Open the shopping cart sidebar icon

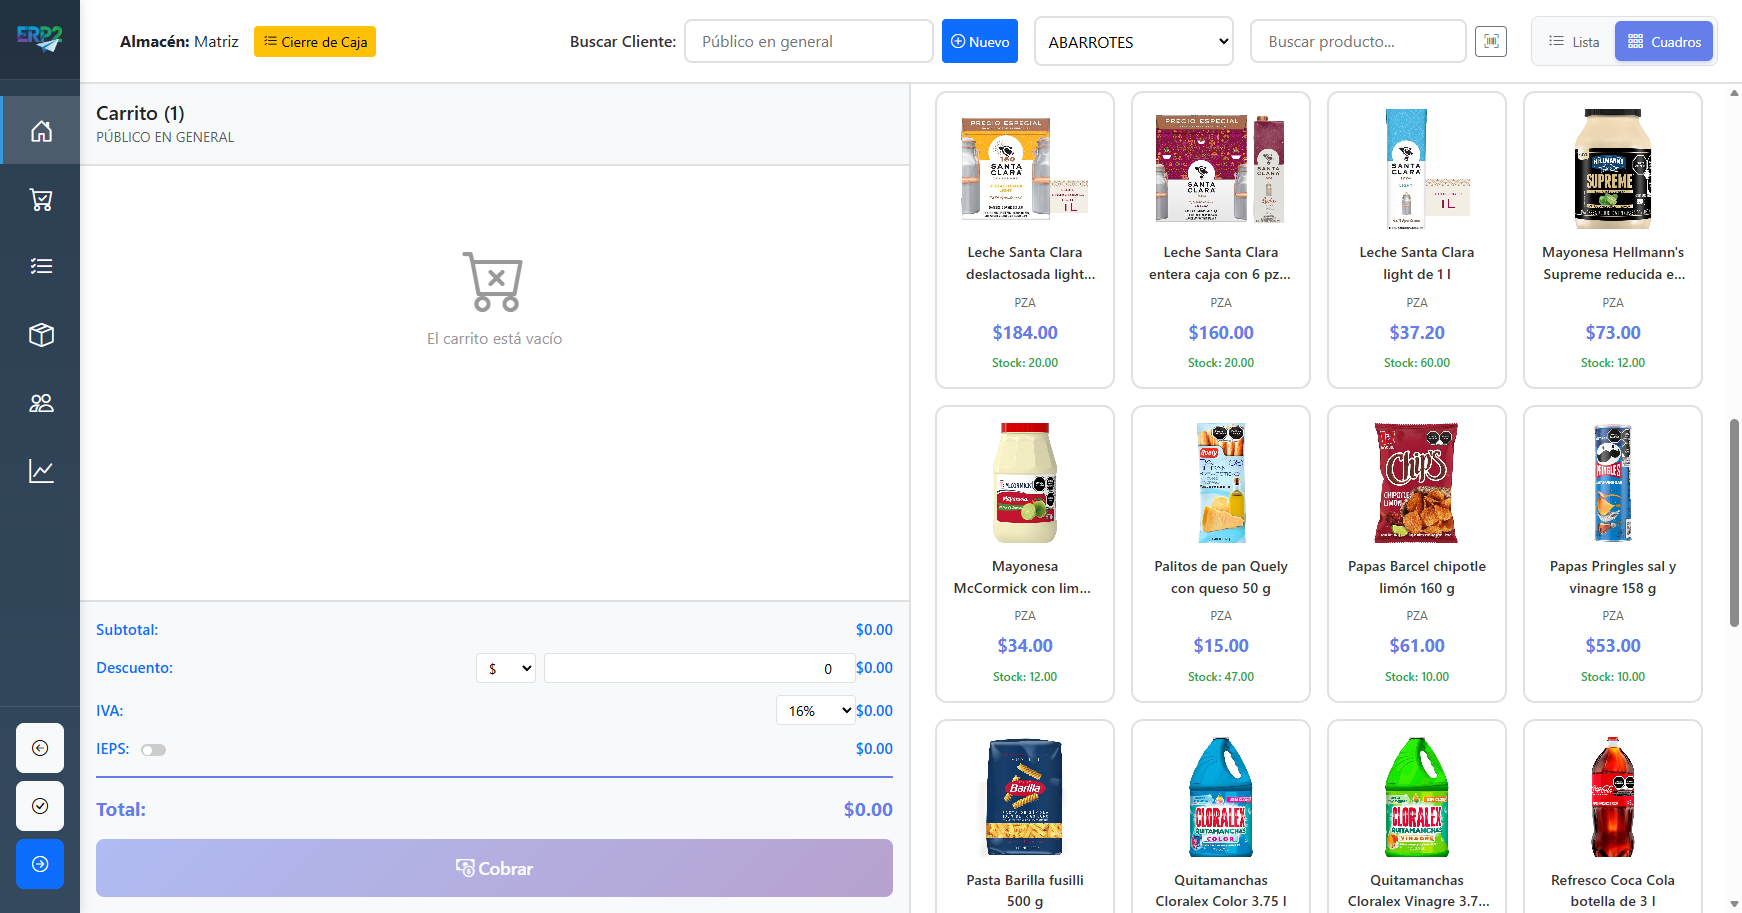point(41,200)
